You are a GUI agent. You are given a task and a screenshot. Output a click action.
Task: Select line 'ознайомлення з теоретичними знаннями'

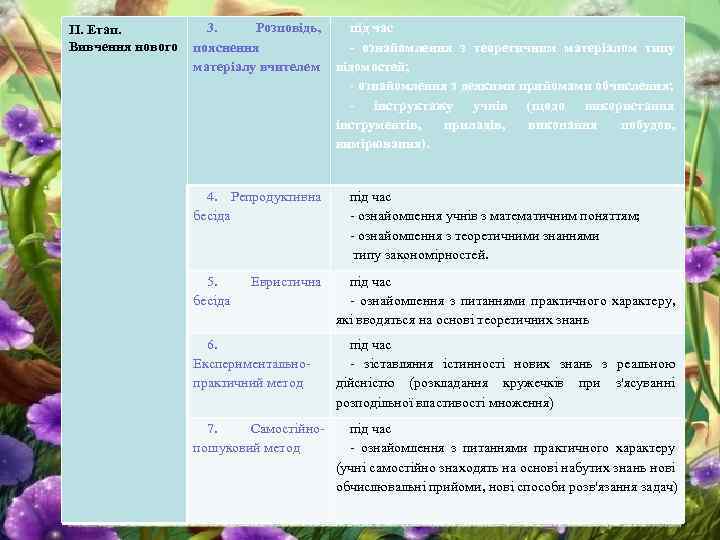(x=478, y=236)
